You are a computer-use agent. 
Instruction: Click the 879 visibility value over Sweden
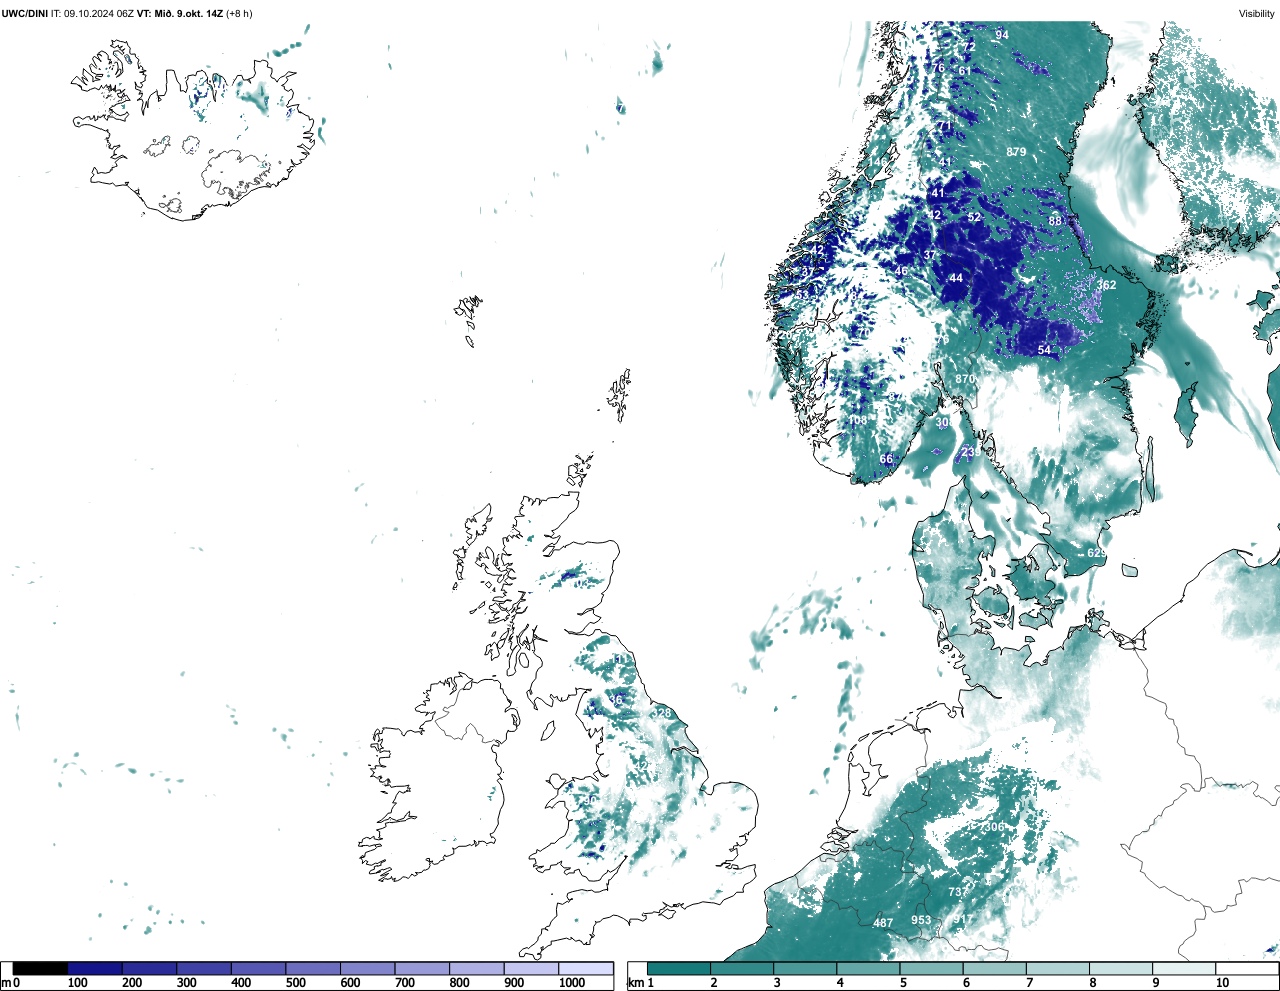1016,152
